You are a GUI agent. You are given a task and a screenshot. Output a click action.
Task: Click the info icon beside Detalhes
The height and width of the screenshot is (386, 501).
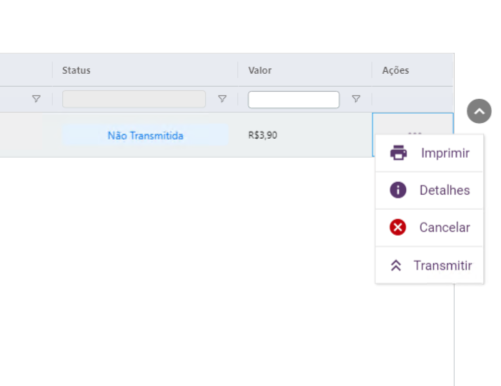pos(398,190)
